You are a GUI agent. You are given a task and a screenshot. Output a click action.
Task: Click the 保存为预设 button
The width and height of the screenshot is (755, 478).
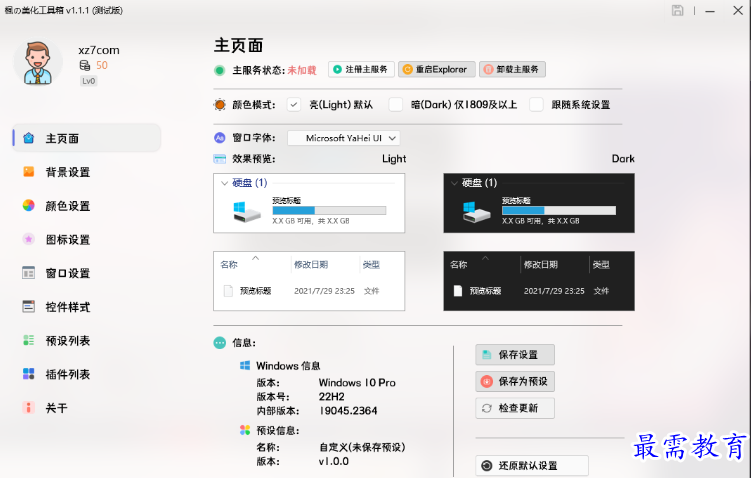pyautogui.click(x=515, y=381)
